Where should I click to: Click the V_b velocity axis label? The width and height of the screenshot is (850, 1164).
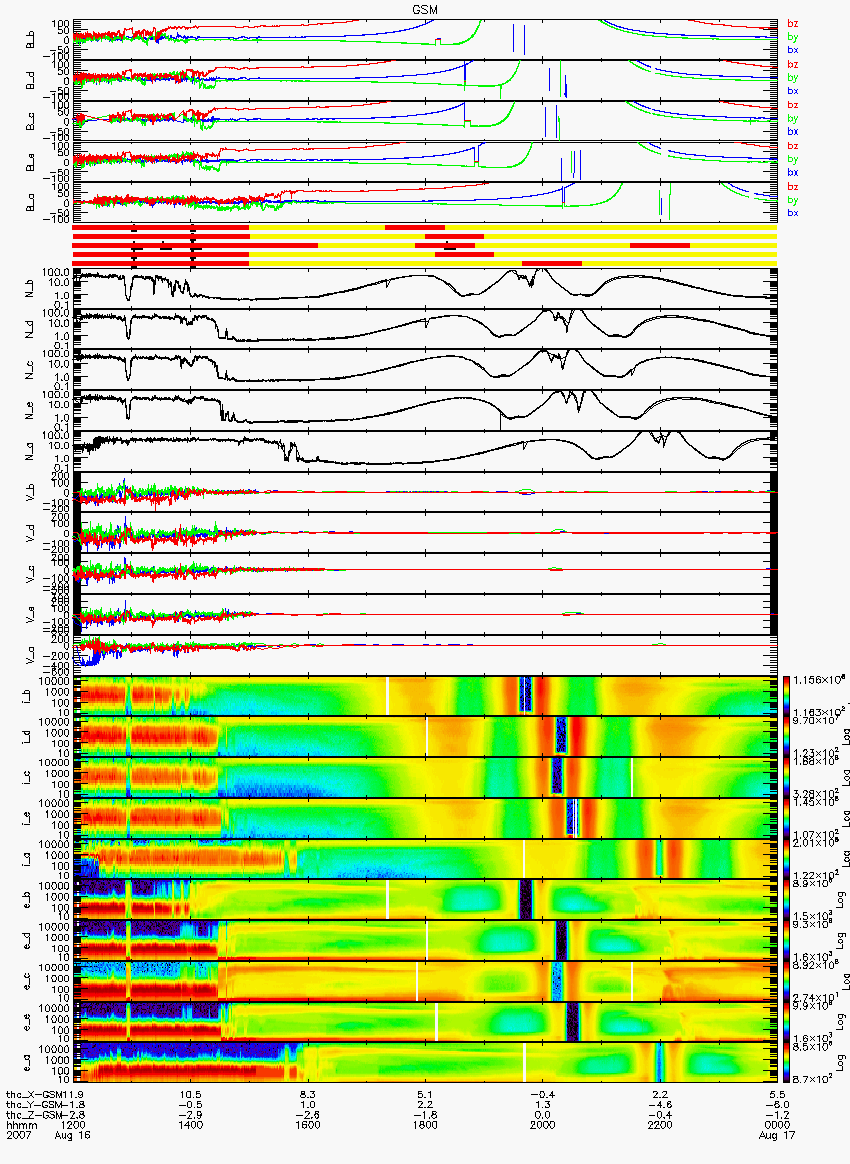point(31,492)
